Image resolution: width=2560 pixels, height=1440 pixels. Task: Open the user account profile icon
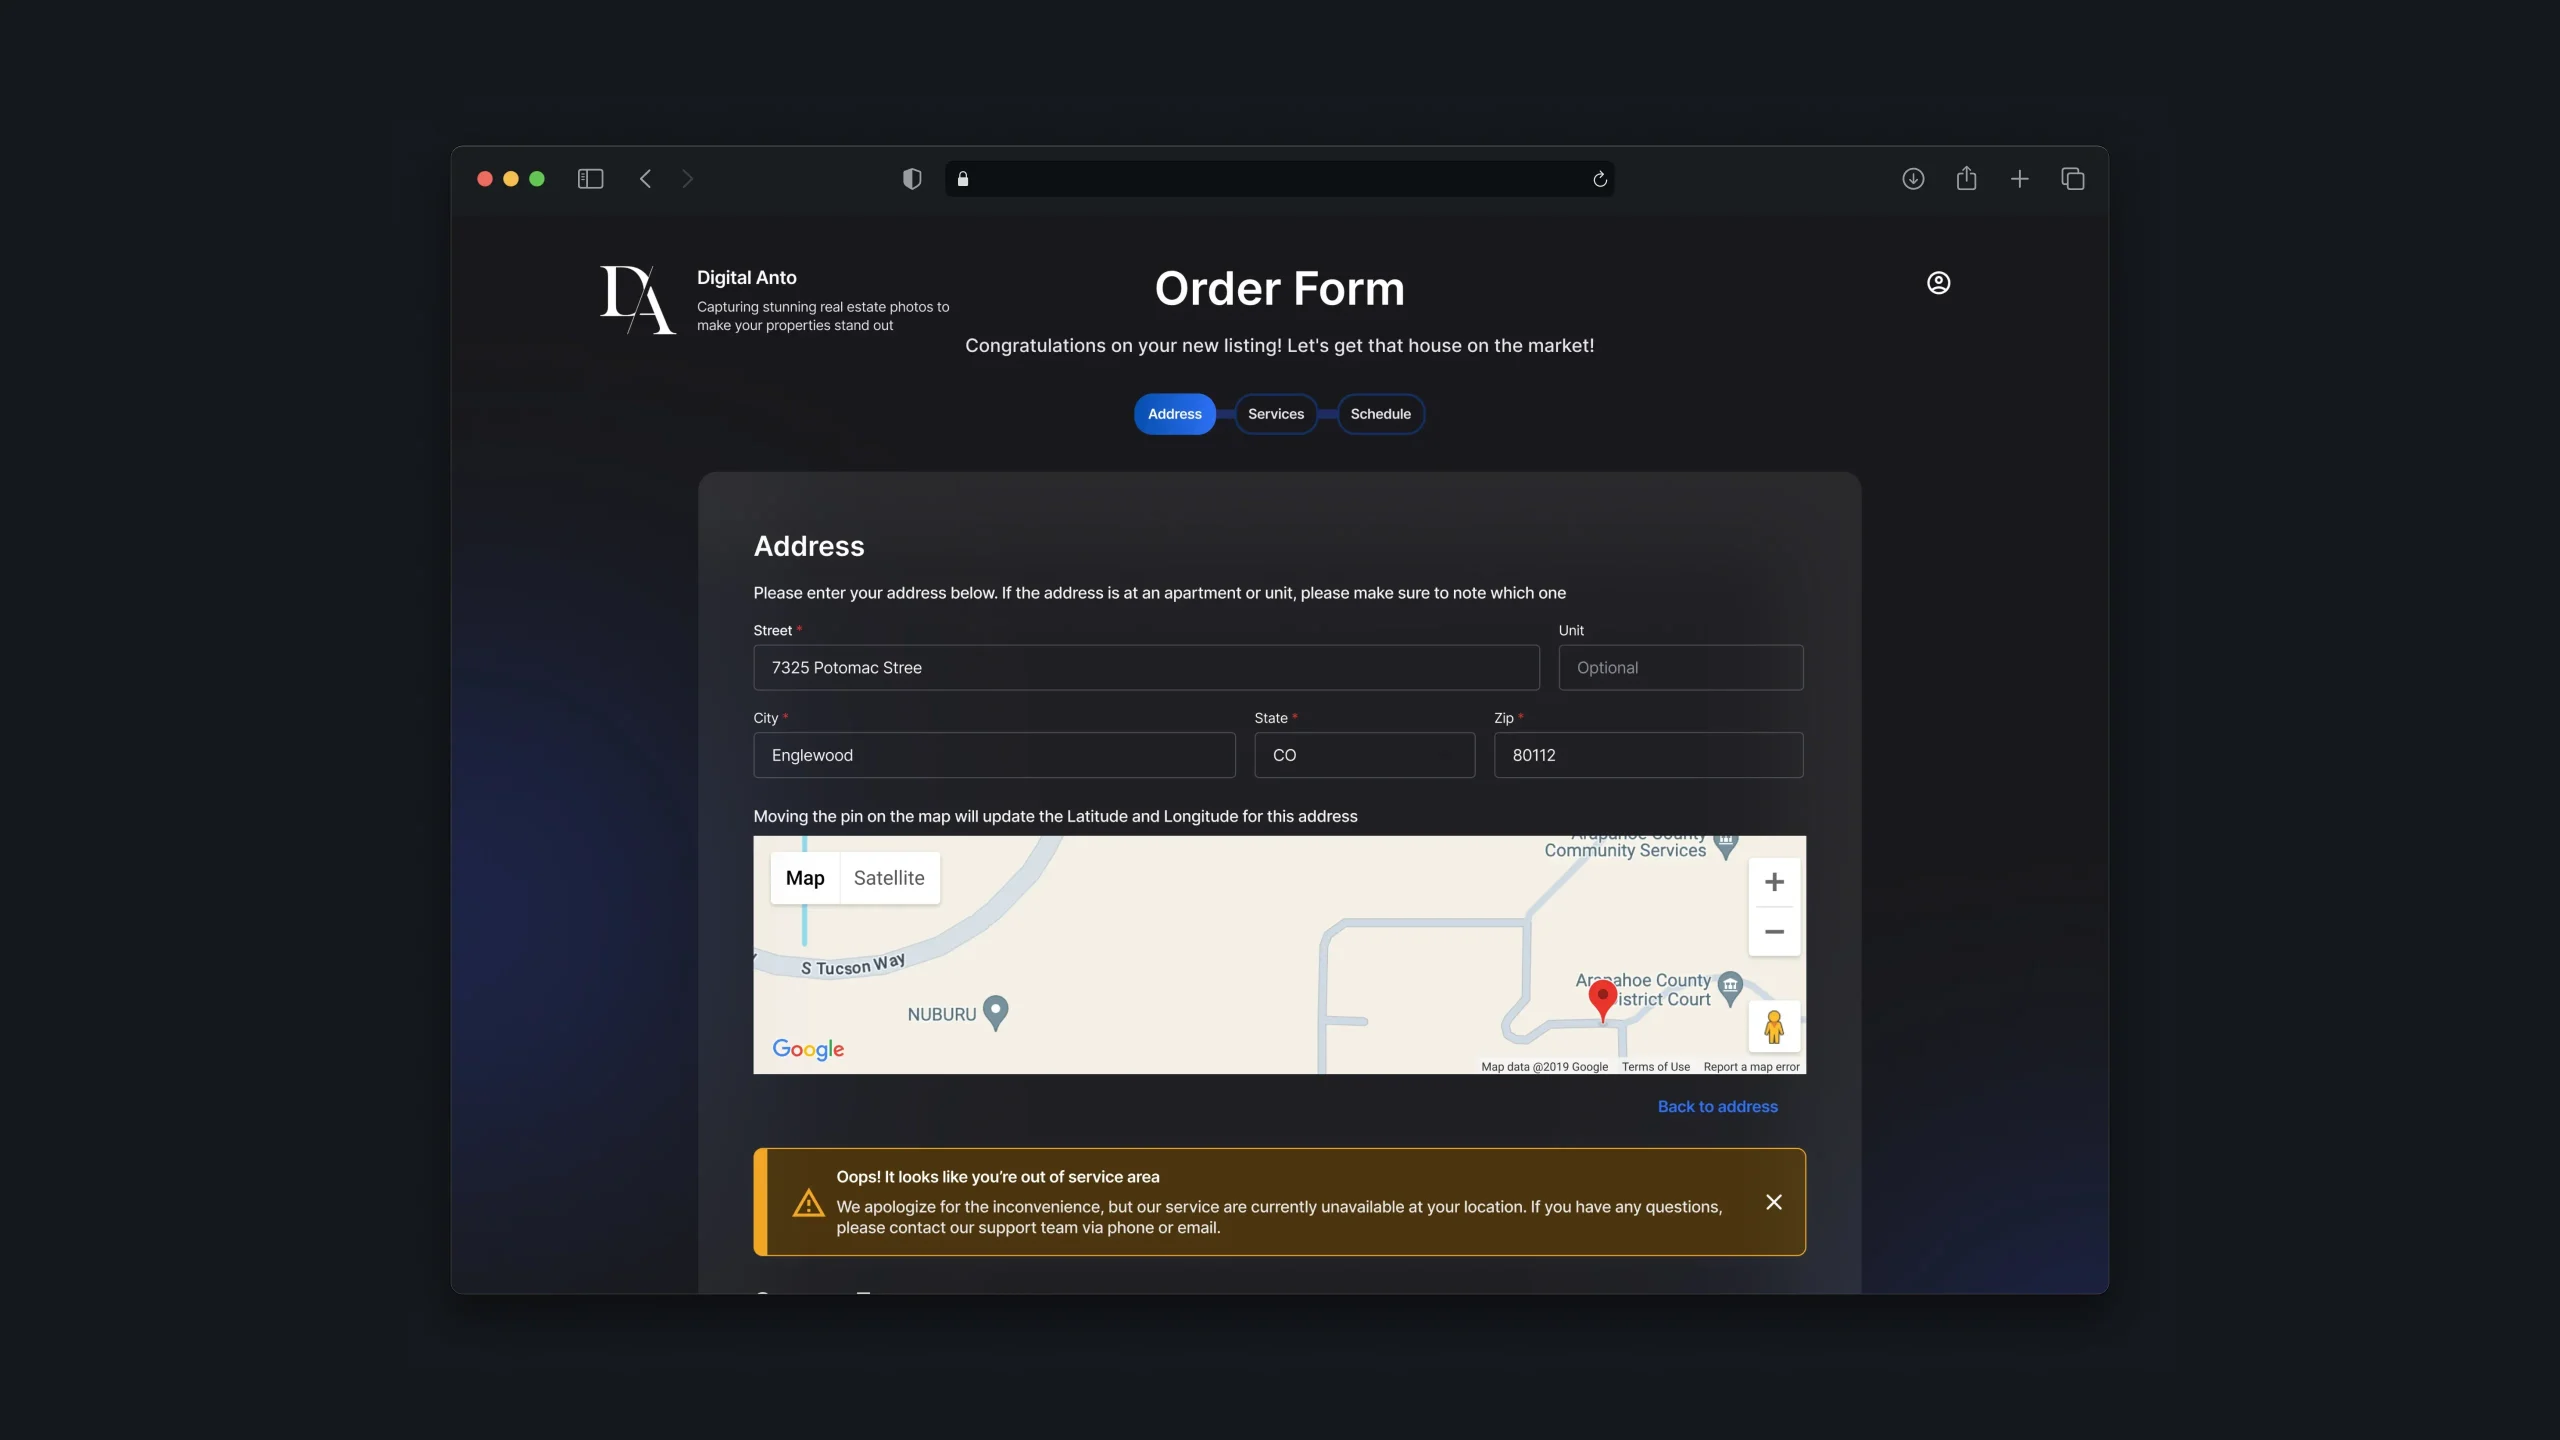click(x=1939, y=283)
